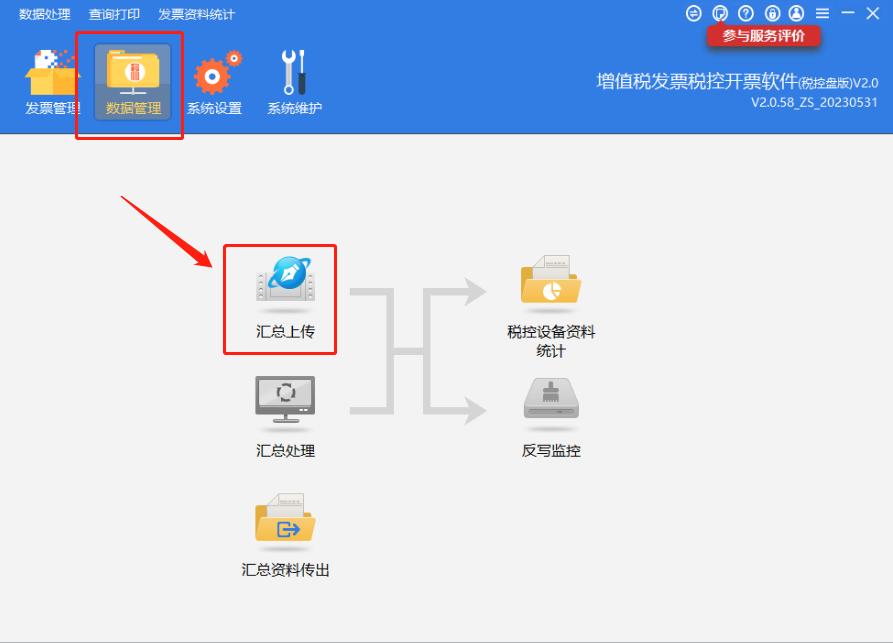Minimize the invoicing software window
Image resolution: width=893 pixels, height=643 pixels.
coord(847,13)
